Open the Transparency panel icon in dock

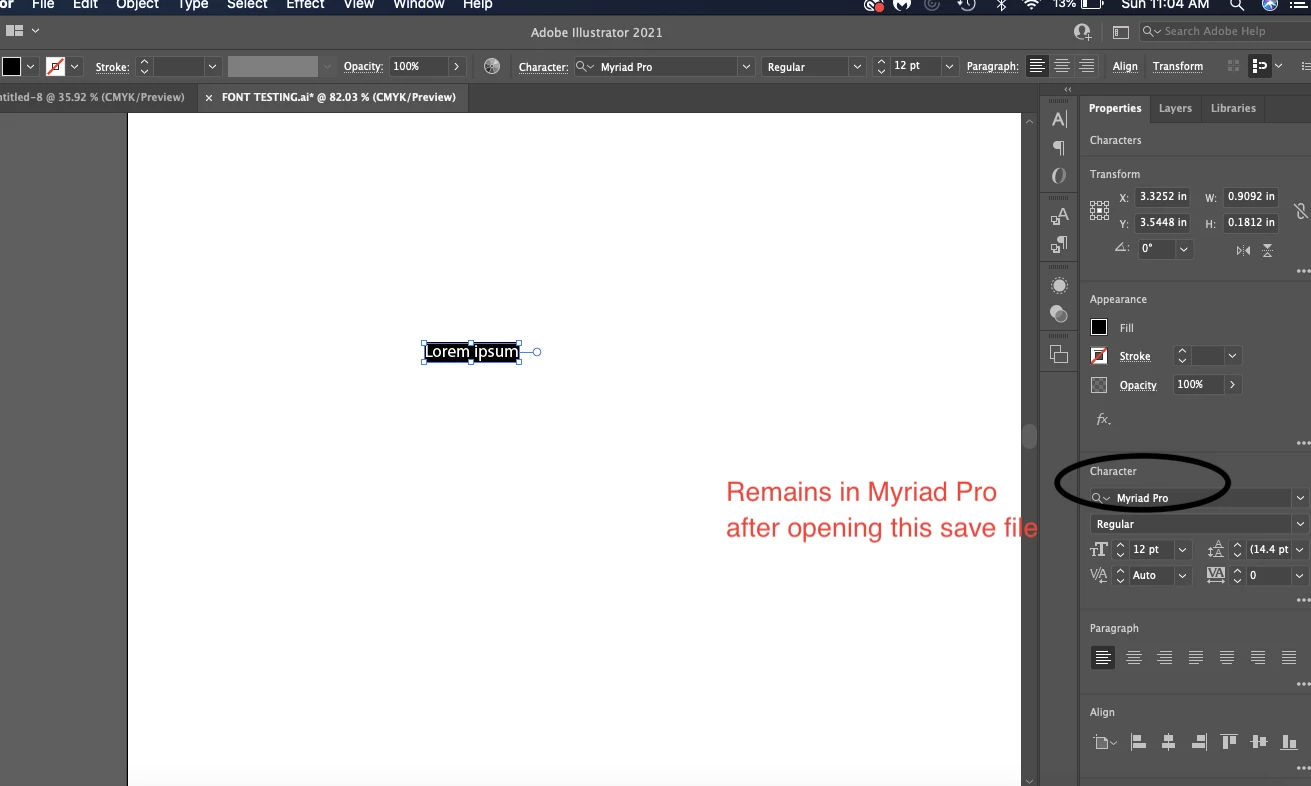coord(1059,314)
